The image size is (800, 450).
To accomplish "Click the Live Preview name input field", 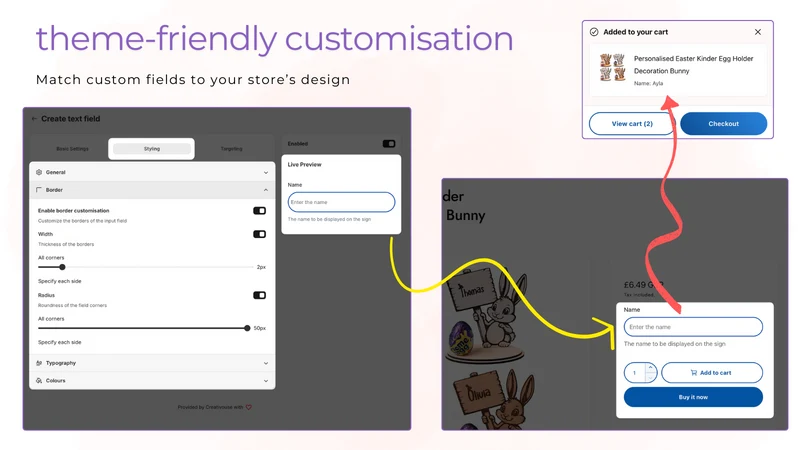I will [x=341, y=202].
